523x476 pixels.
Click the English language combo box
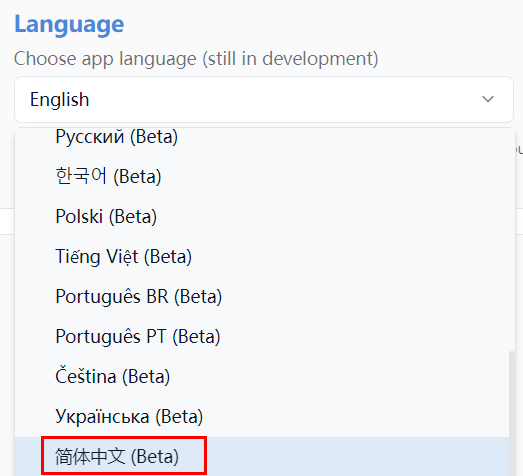click(264, 99)
